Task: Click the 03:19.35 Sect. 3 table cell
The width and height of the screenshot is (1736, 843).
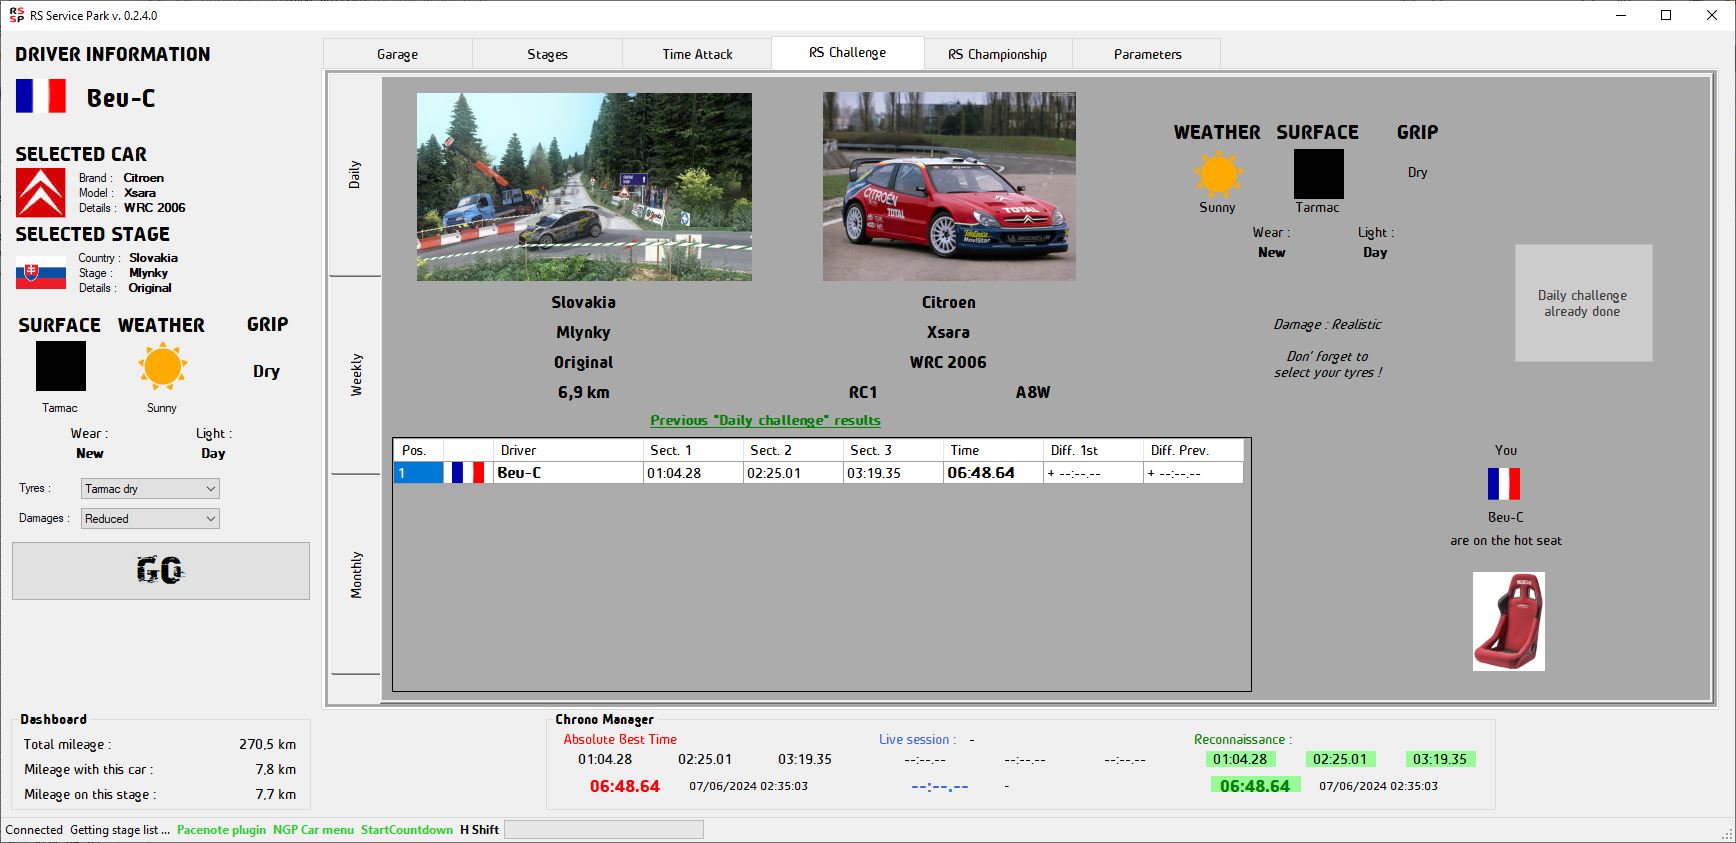Action: tap(893, 473)
